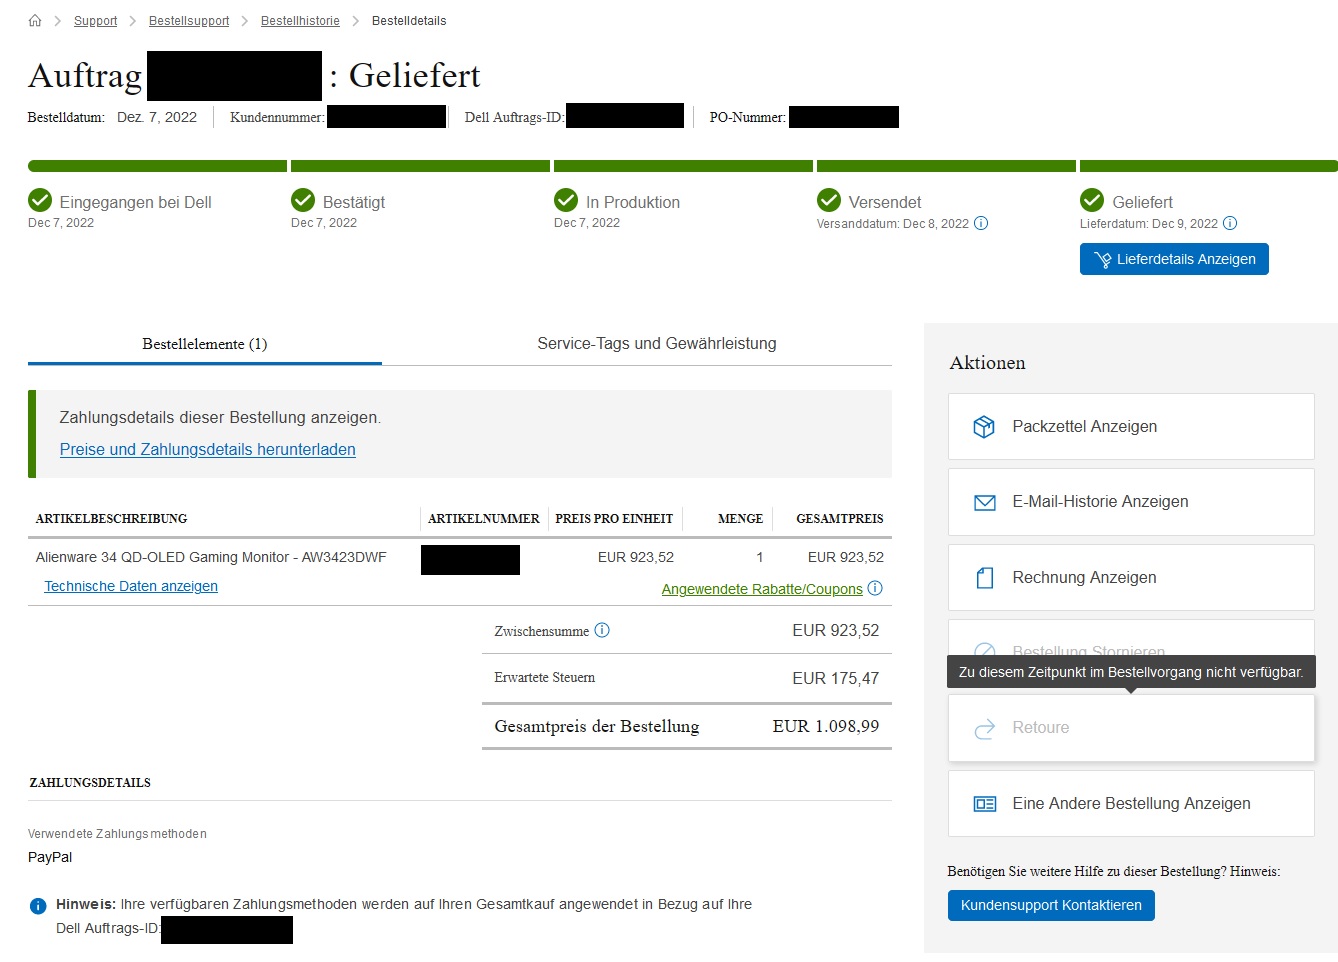Select the Bestellelemente (1) tab
This screenshot has width=1338, height=962.
tap(205, 344)
